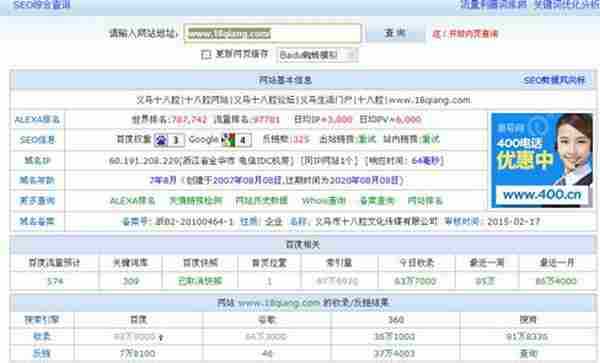Viewport: 600px width, 363px height.
Task: Open the 关键词优化分析 link at top right
Action: tap(566, 4)
